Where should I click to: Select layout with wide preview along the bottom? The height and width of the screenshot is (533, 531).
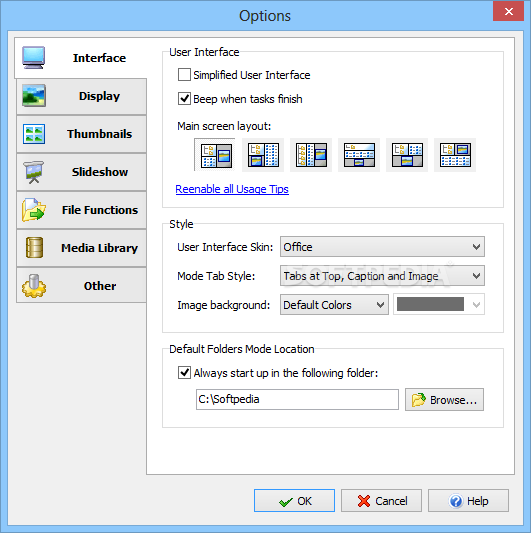pos(407,155)
